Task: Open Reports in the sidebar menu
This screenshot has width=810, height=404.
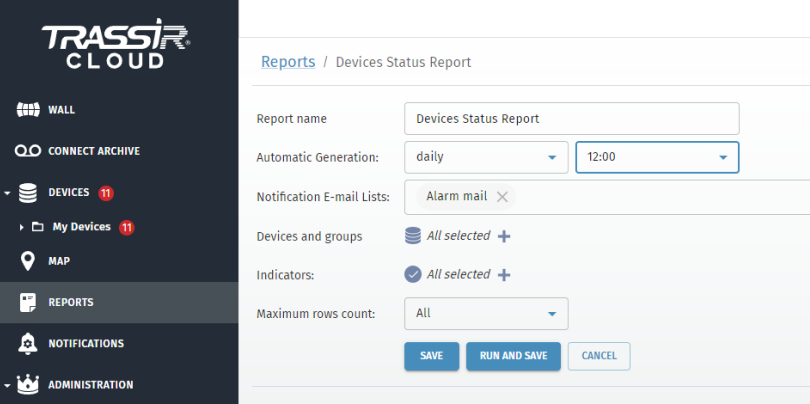Action: tap(70, 302)
